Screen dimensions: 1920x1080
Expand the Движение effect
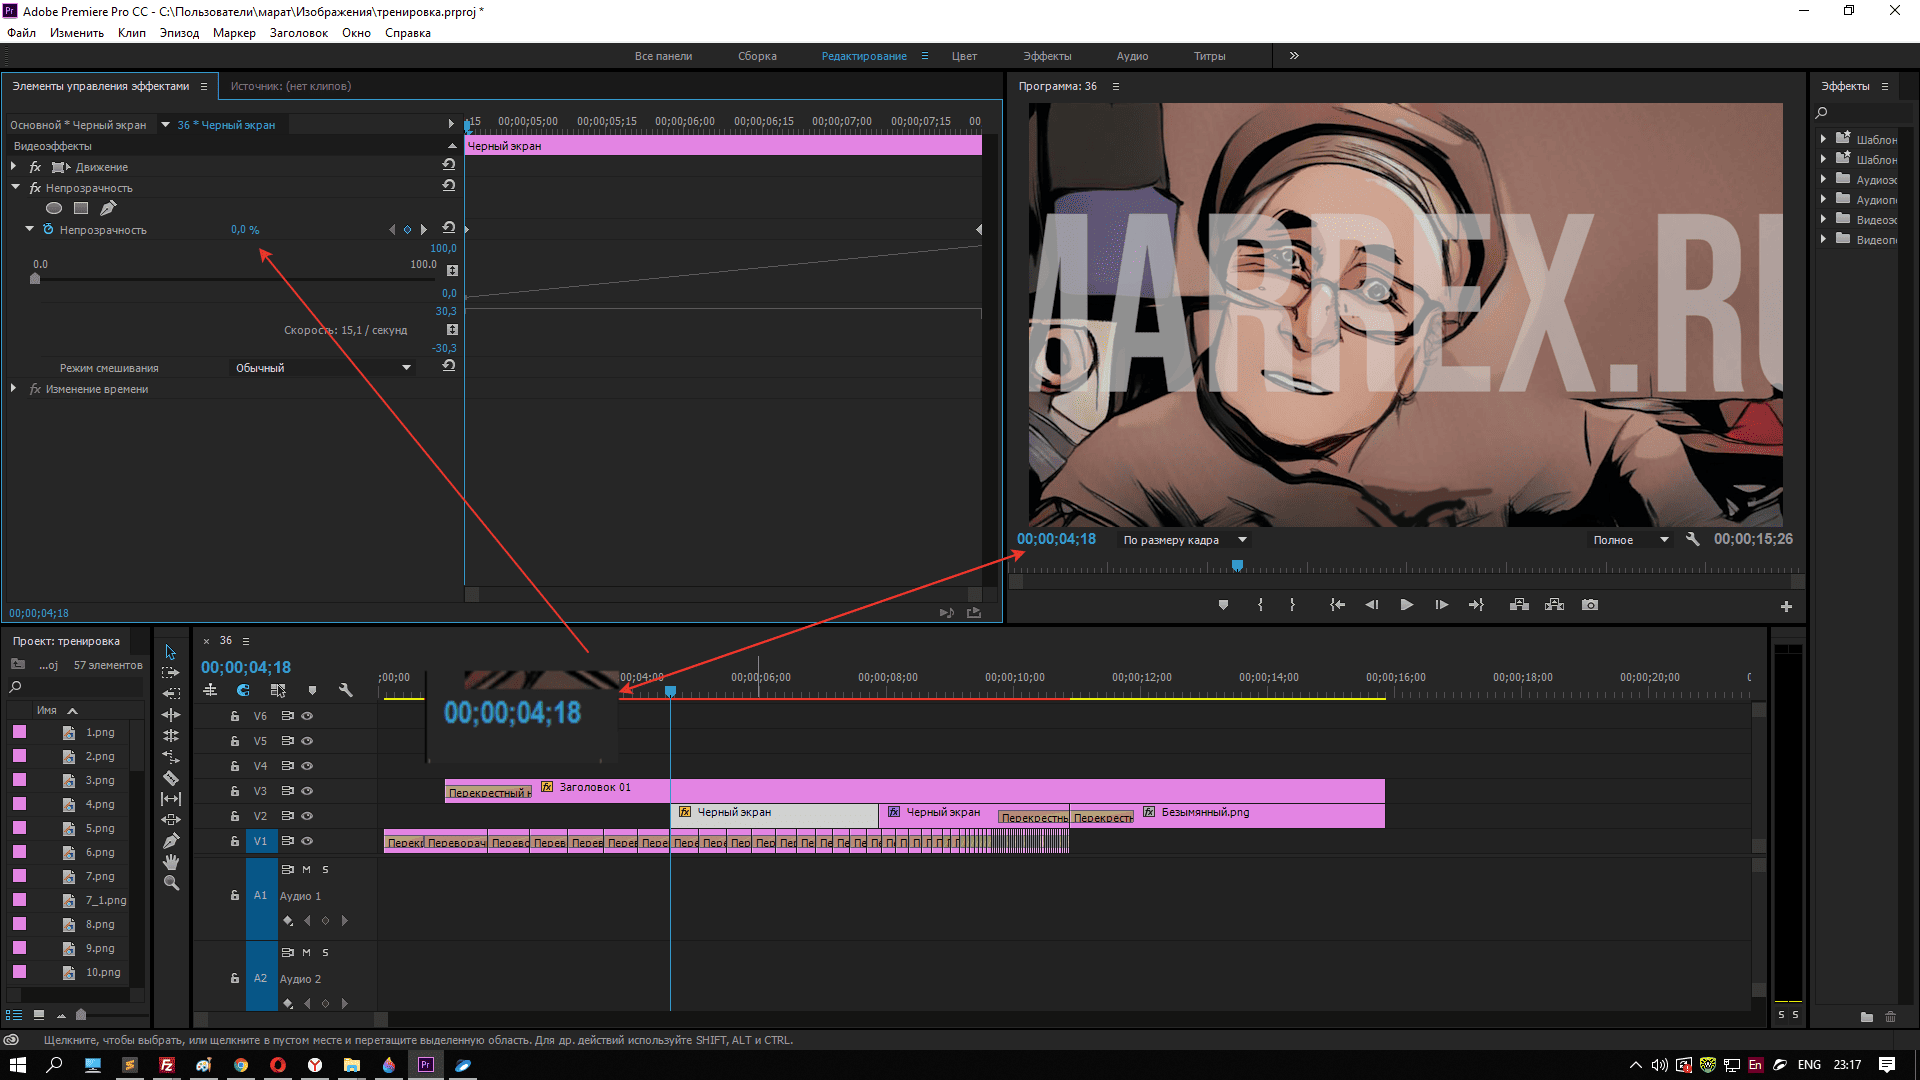(14, 166)
